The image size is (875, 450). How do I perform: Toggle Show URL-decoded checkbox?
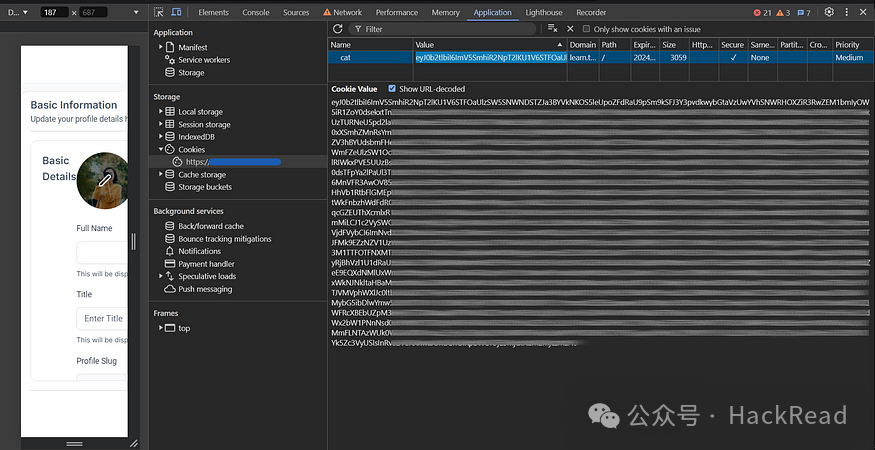[392, 89]
